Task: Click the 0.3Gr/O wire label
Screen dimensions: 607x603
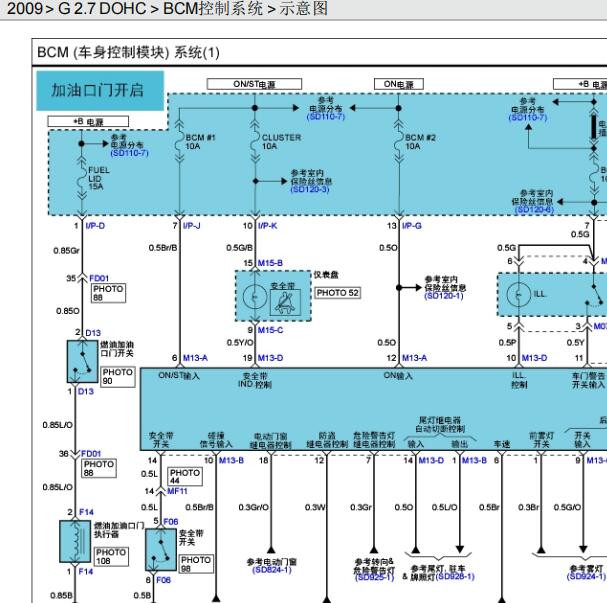Action: pos(254,507)
